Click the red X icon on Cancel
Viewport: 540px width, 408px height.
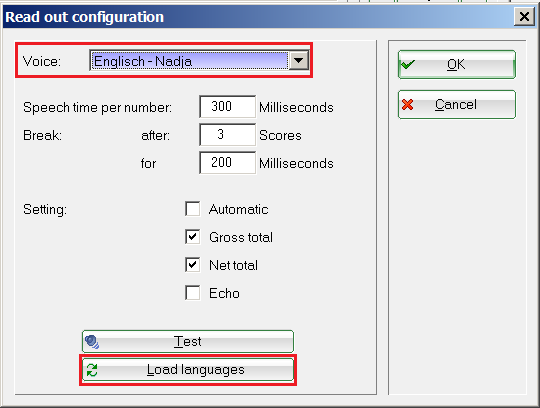(407, 104)
